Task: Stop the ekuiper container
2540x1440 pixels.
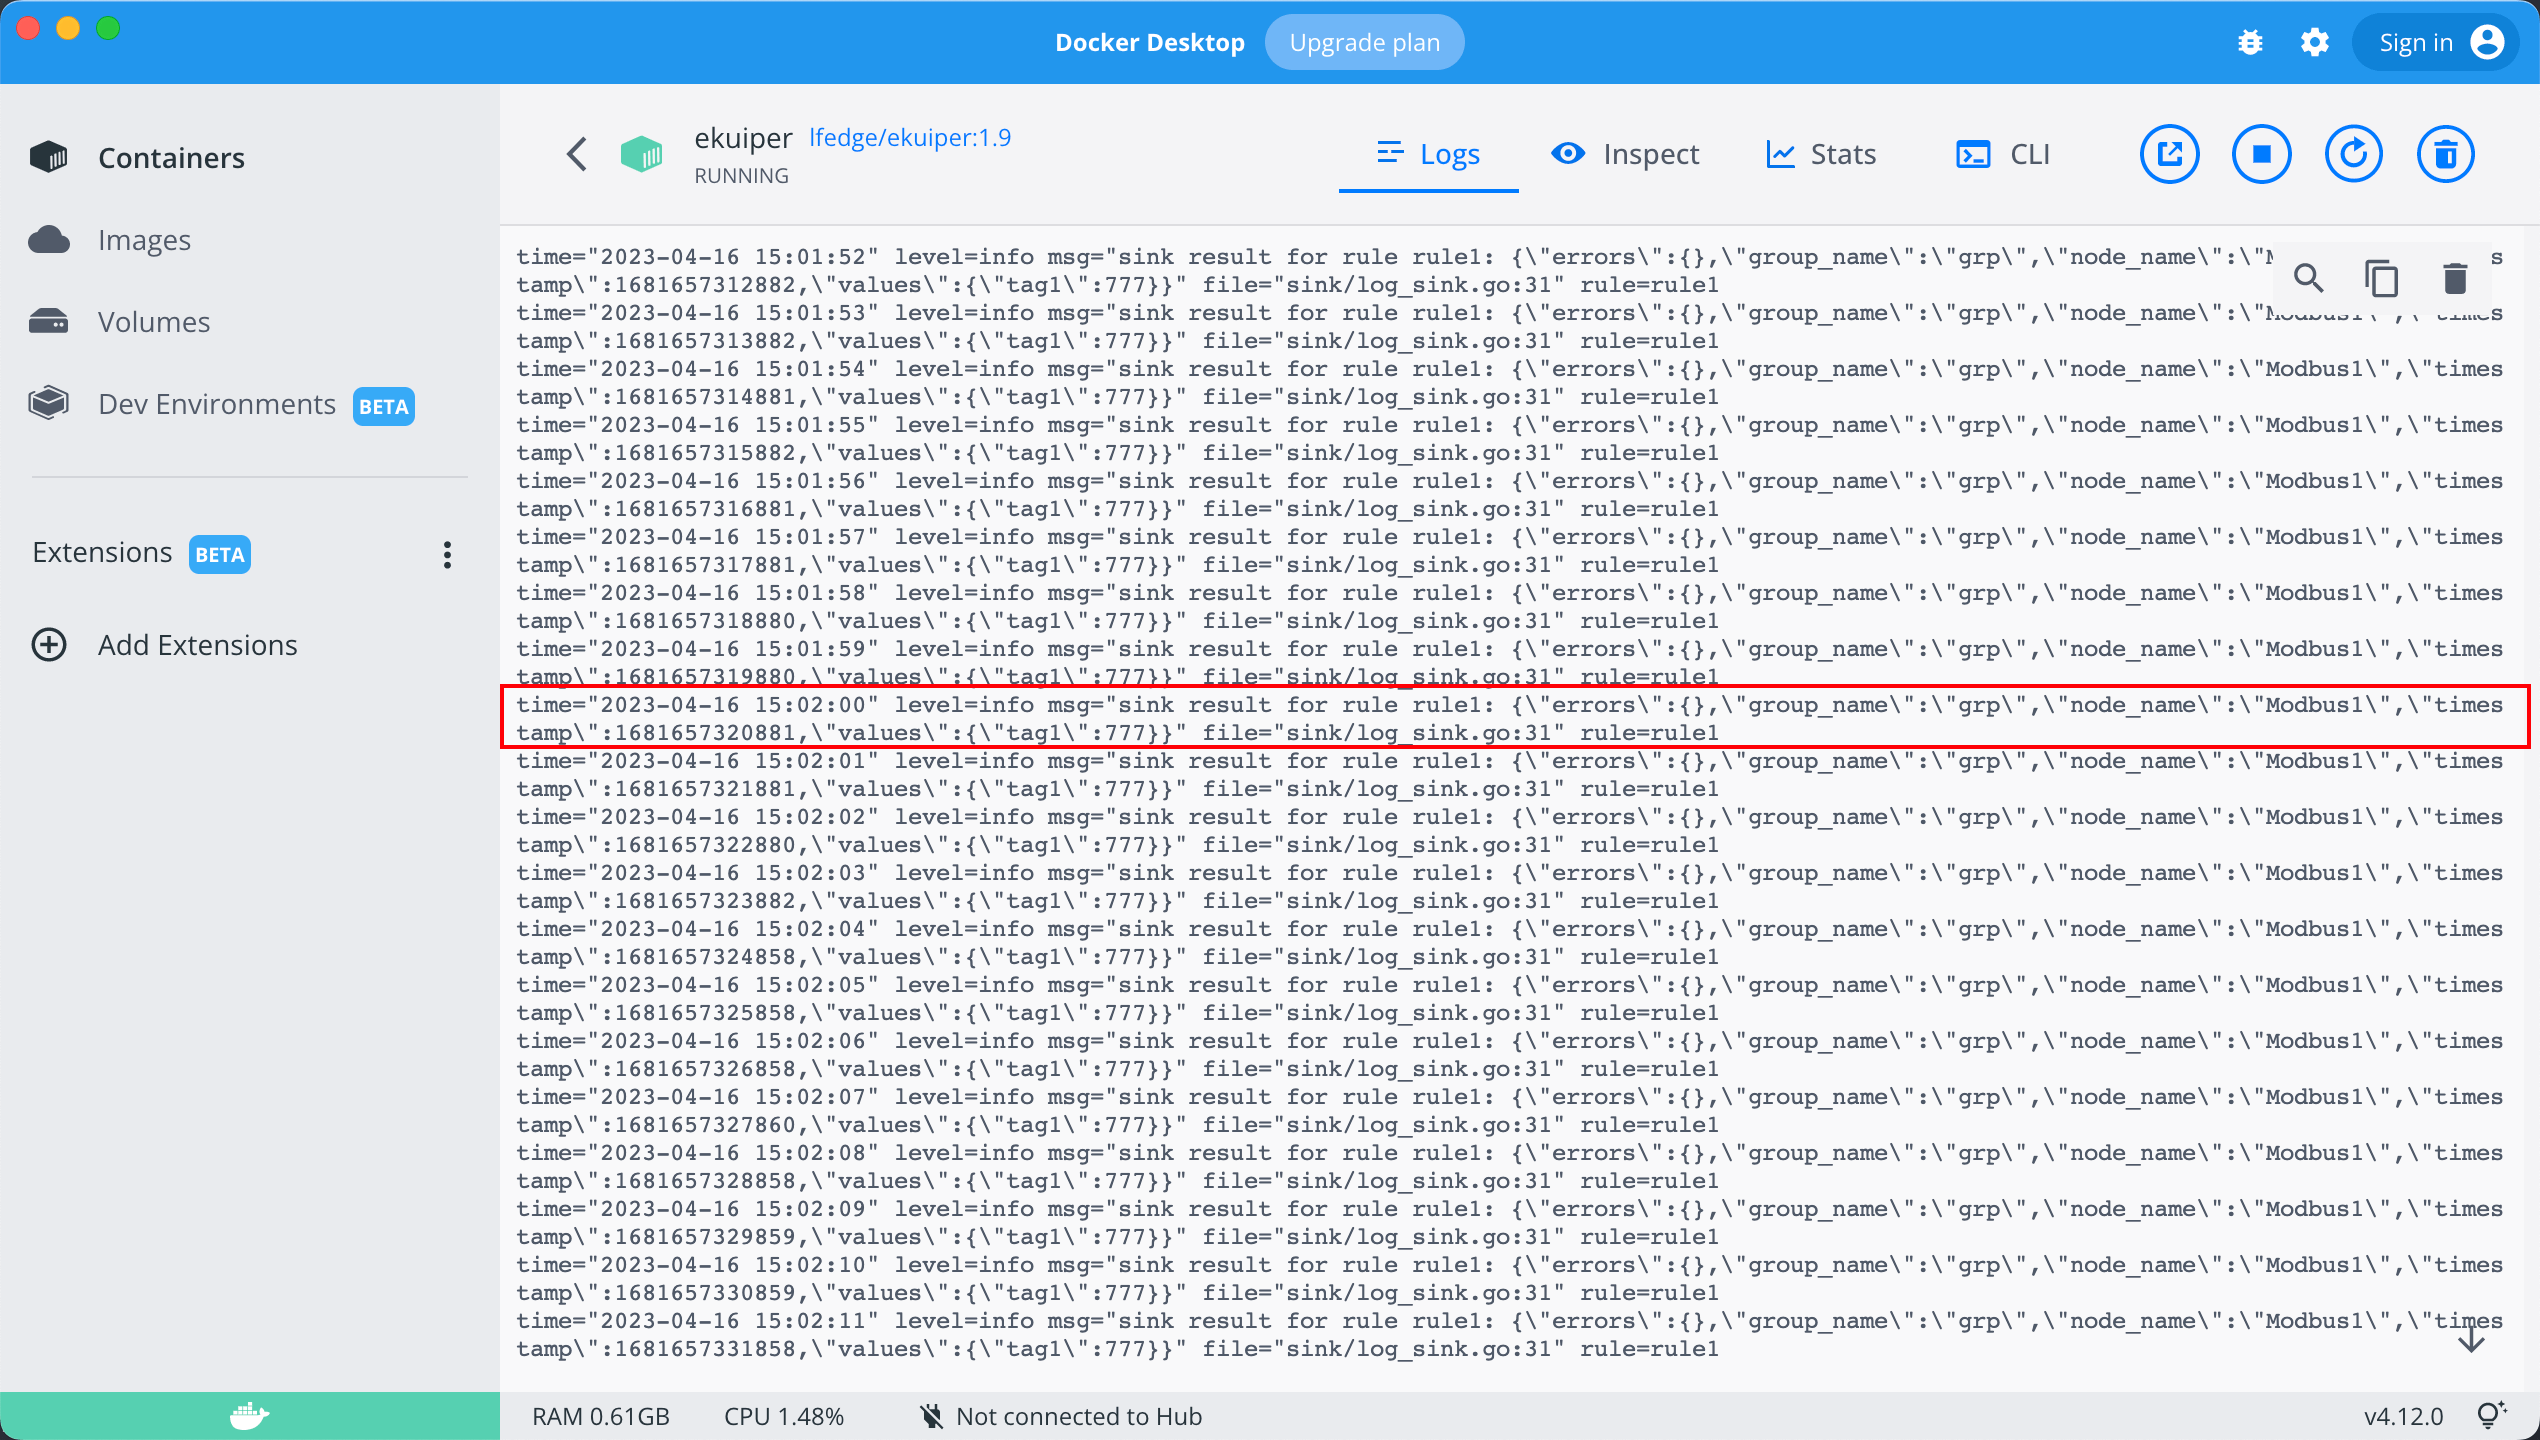Action: (x=2261, y=154)
